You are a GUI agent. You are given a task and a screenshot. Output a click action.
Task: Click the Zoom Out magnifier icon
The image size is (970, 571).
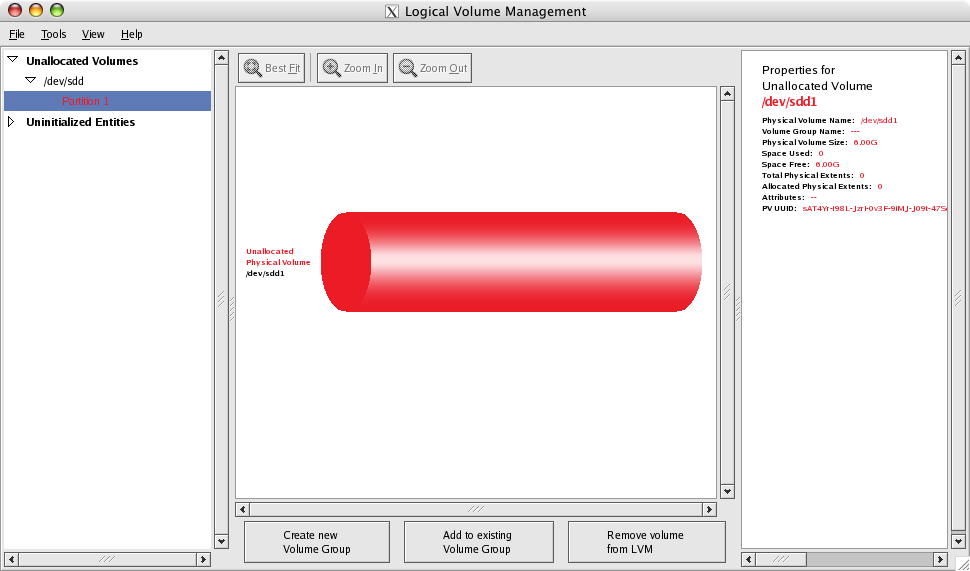point(407,68)
